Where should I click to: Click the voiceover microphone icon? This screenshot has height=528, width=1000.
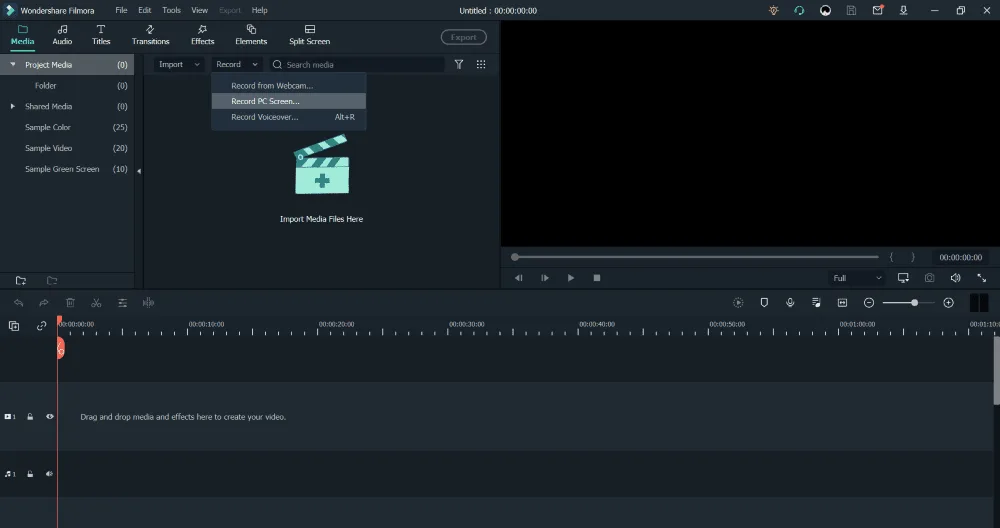coord(790,303)
